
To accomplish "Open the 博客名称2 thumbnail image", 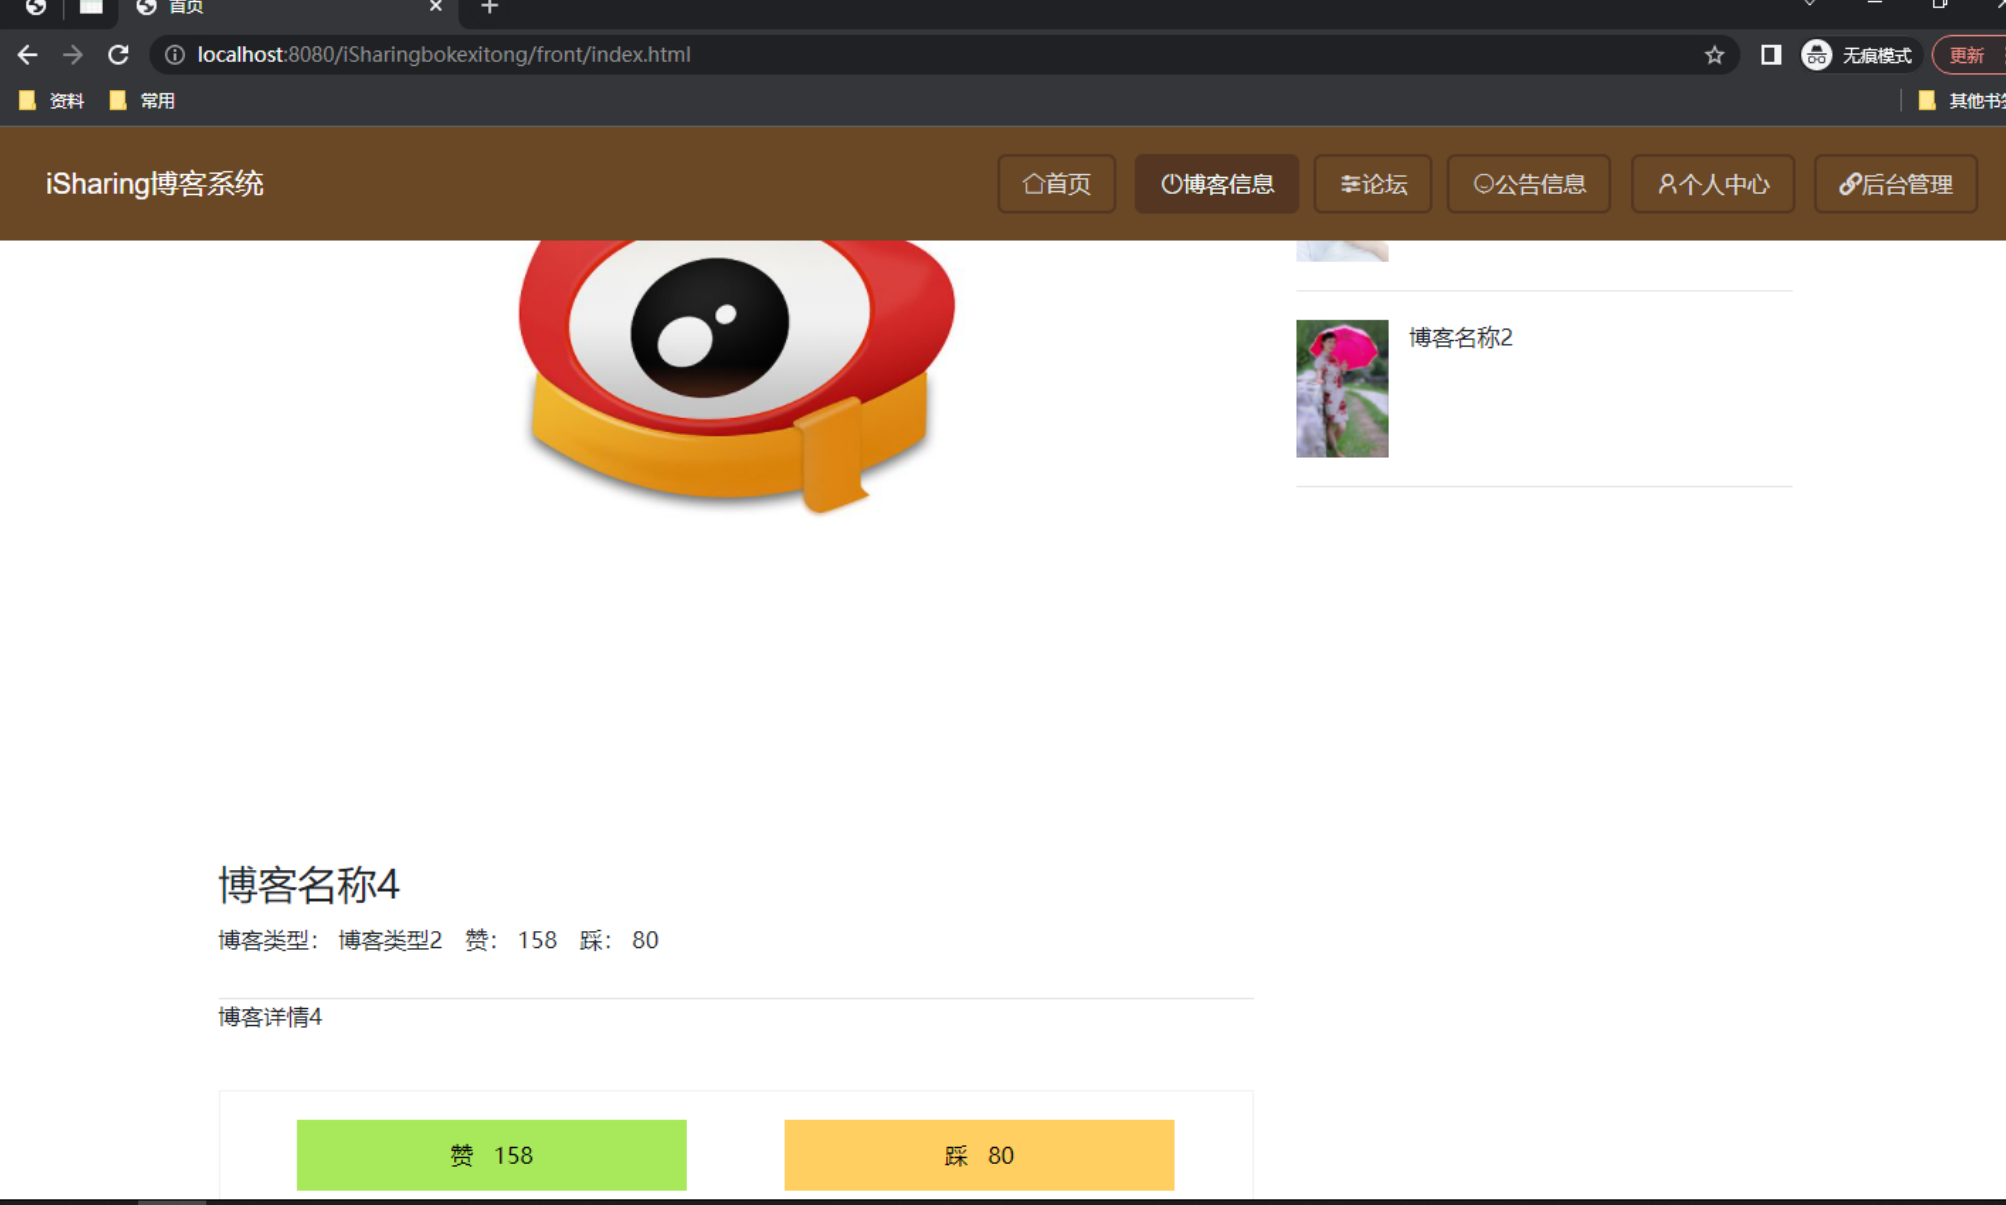I will pyautogui.click(x=1342, y=388).
